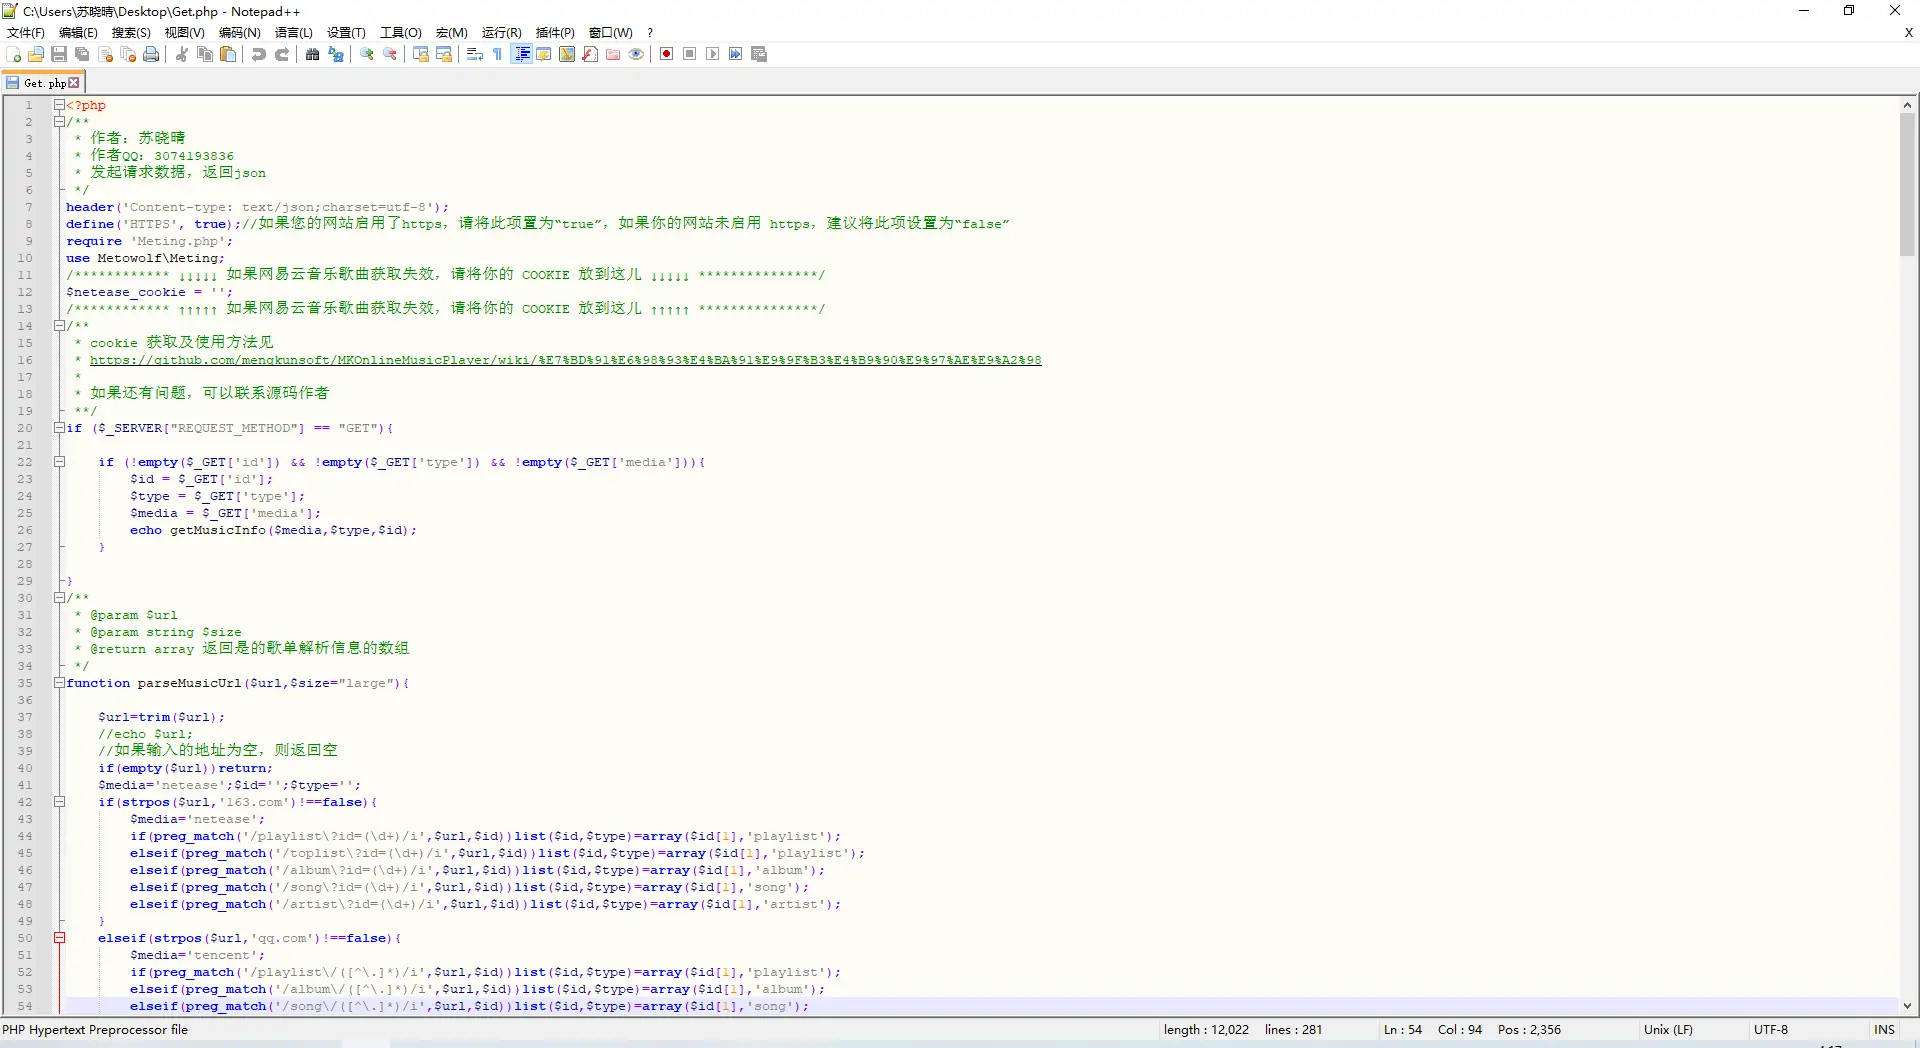Open the 设置(T) menu
The width and height of the screenshot is (1920, 1048).
(346, 33)
